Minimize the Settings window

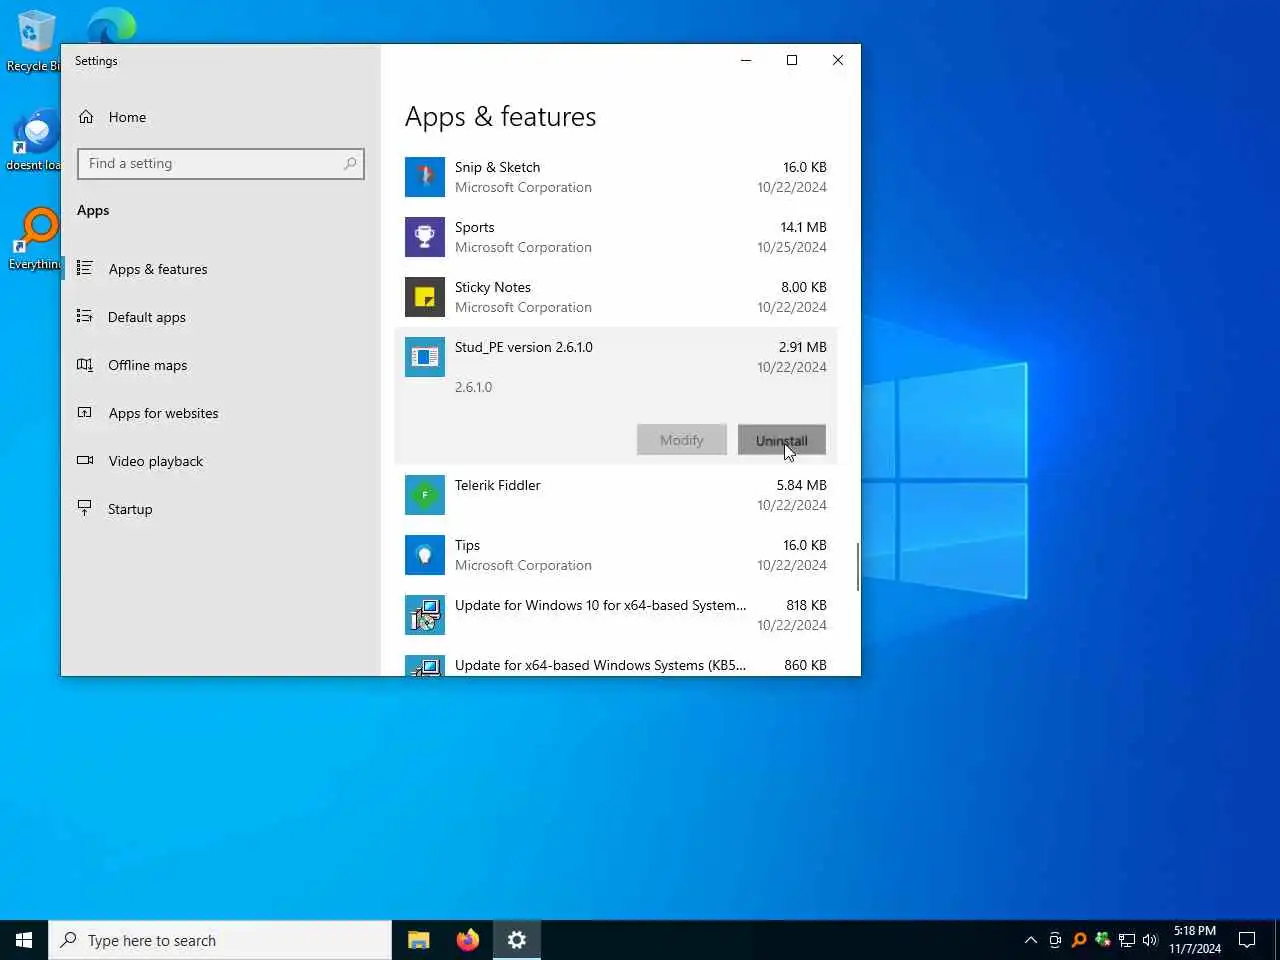click(x=746, y=60)
